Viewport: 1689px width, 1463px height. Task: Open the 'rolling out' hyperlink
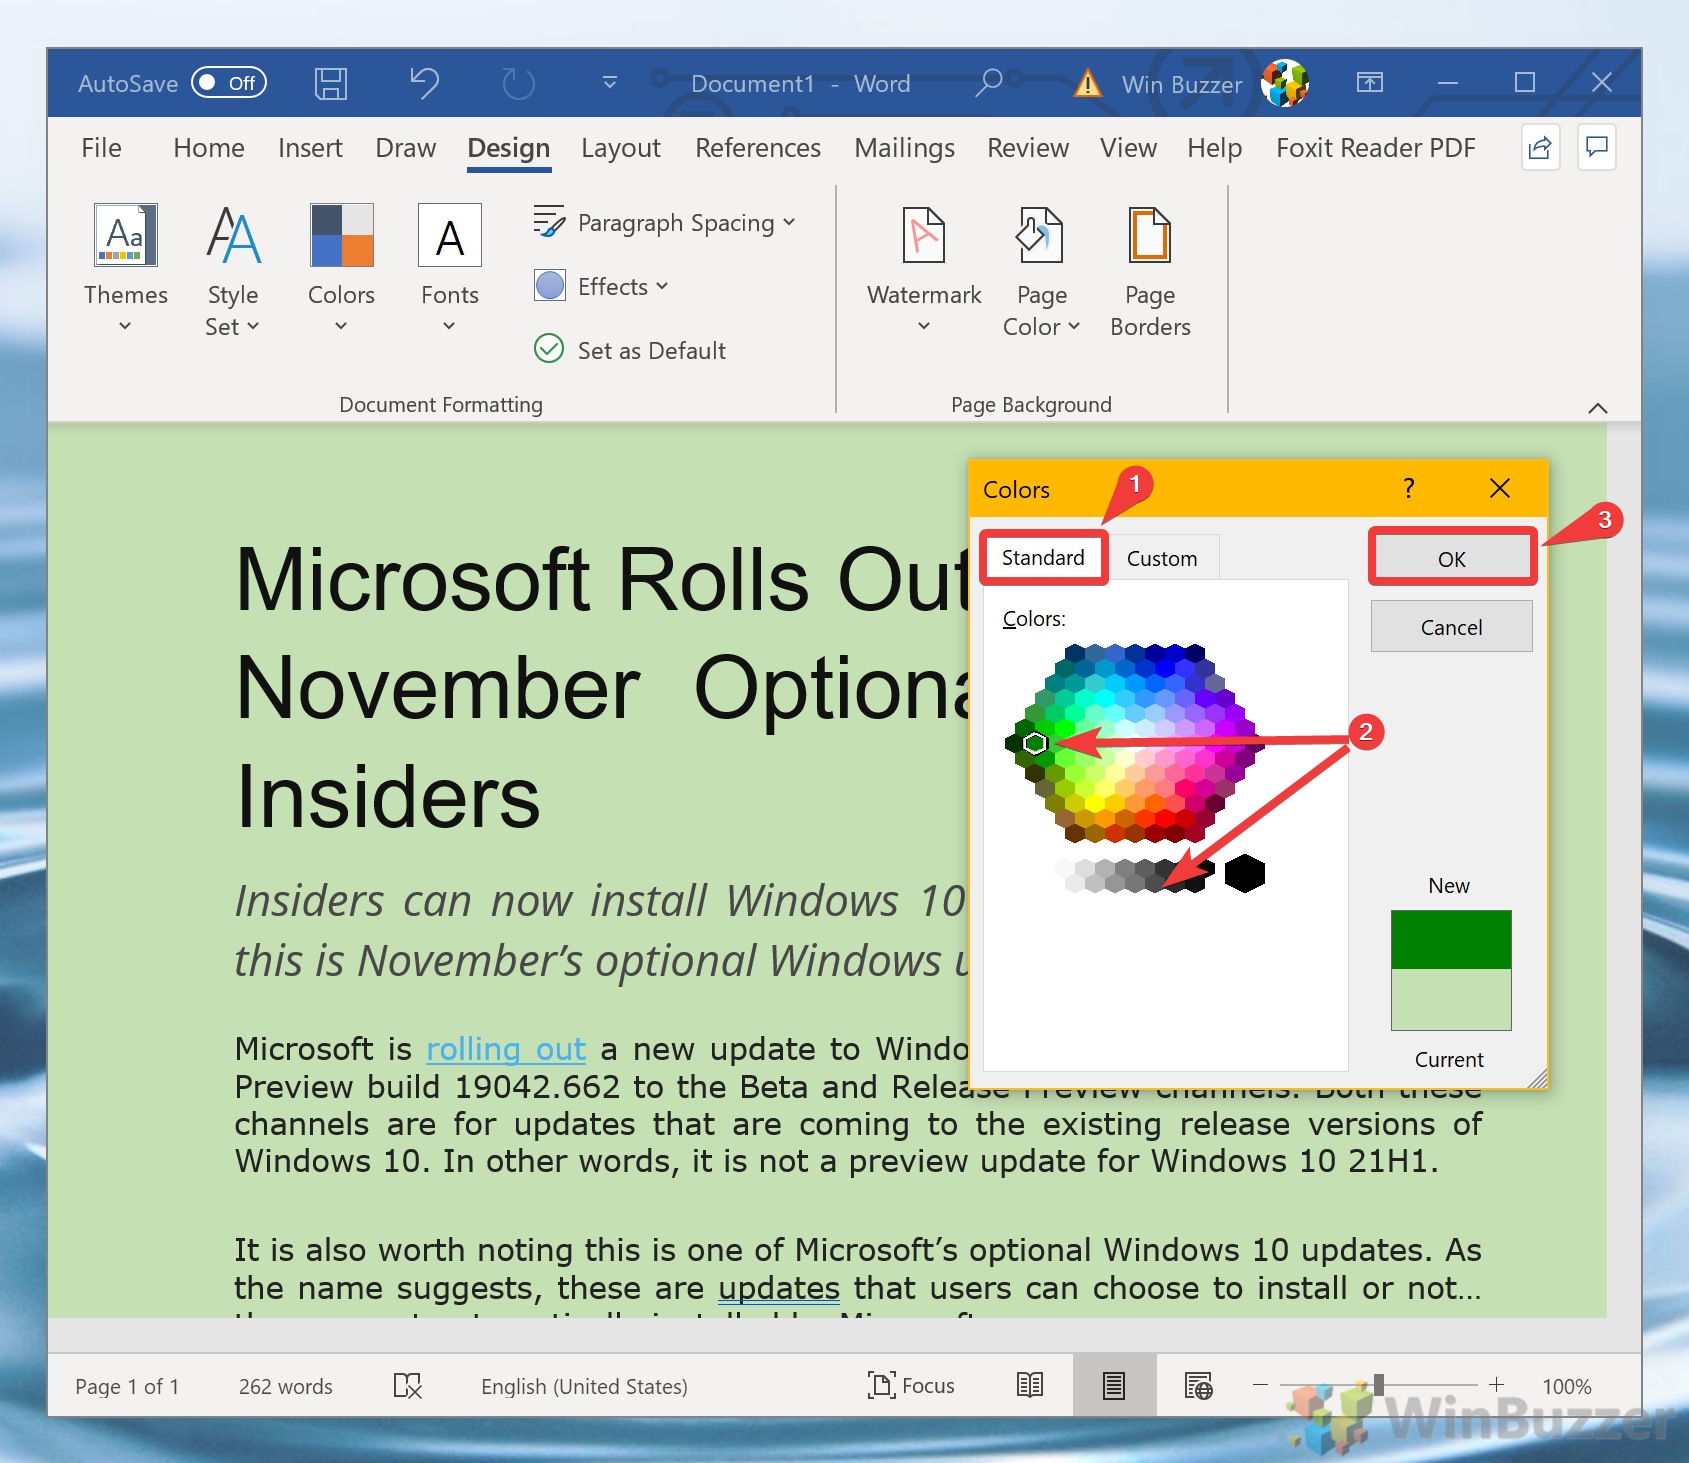coord(506,1049)
